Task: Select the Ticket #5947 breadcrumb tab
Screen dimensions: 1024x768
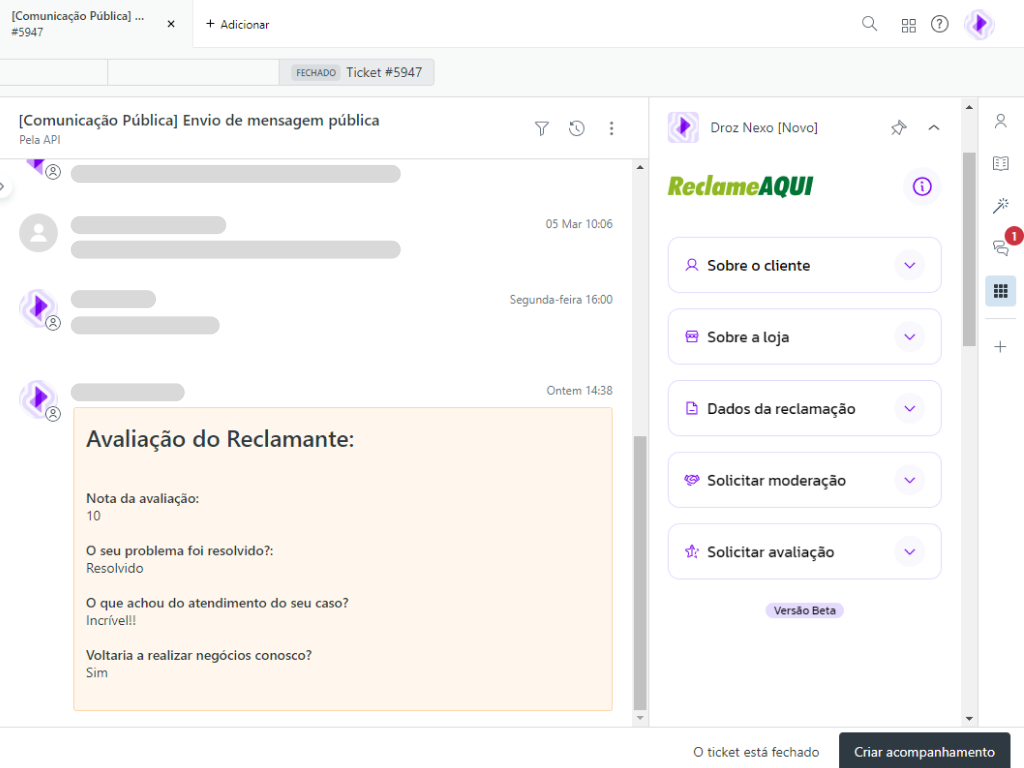Action: [x=357, y=73]
